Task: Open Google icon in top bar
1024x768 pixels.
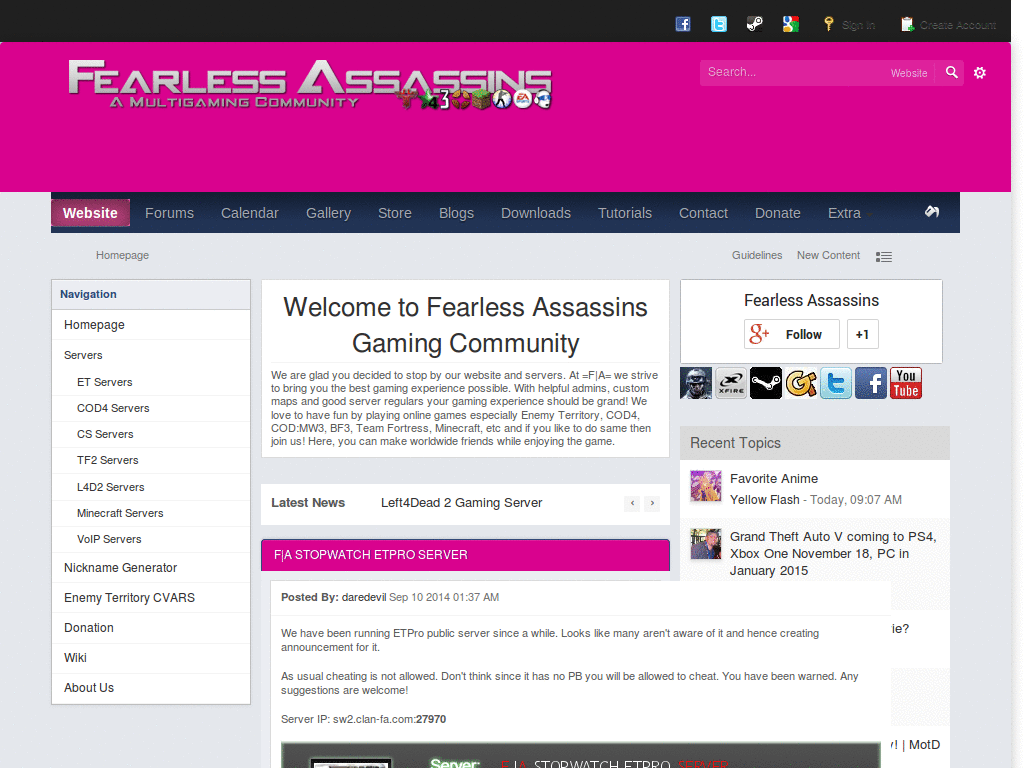Action: click(790, 24)
